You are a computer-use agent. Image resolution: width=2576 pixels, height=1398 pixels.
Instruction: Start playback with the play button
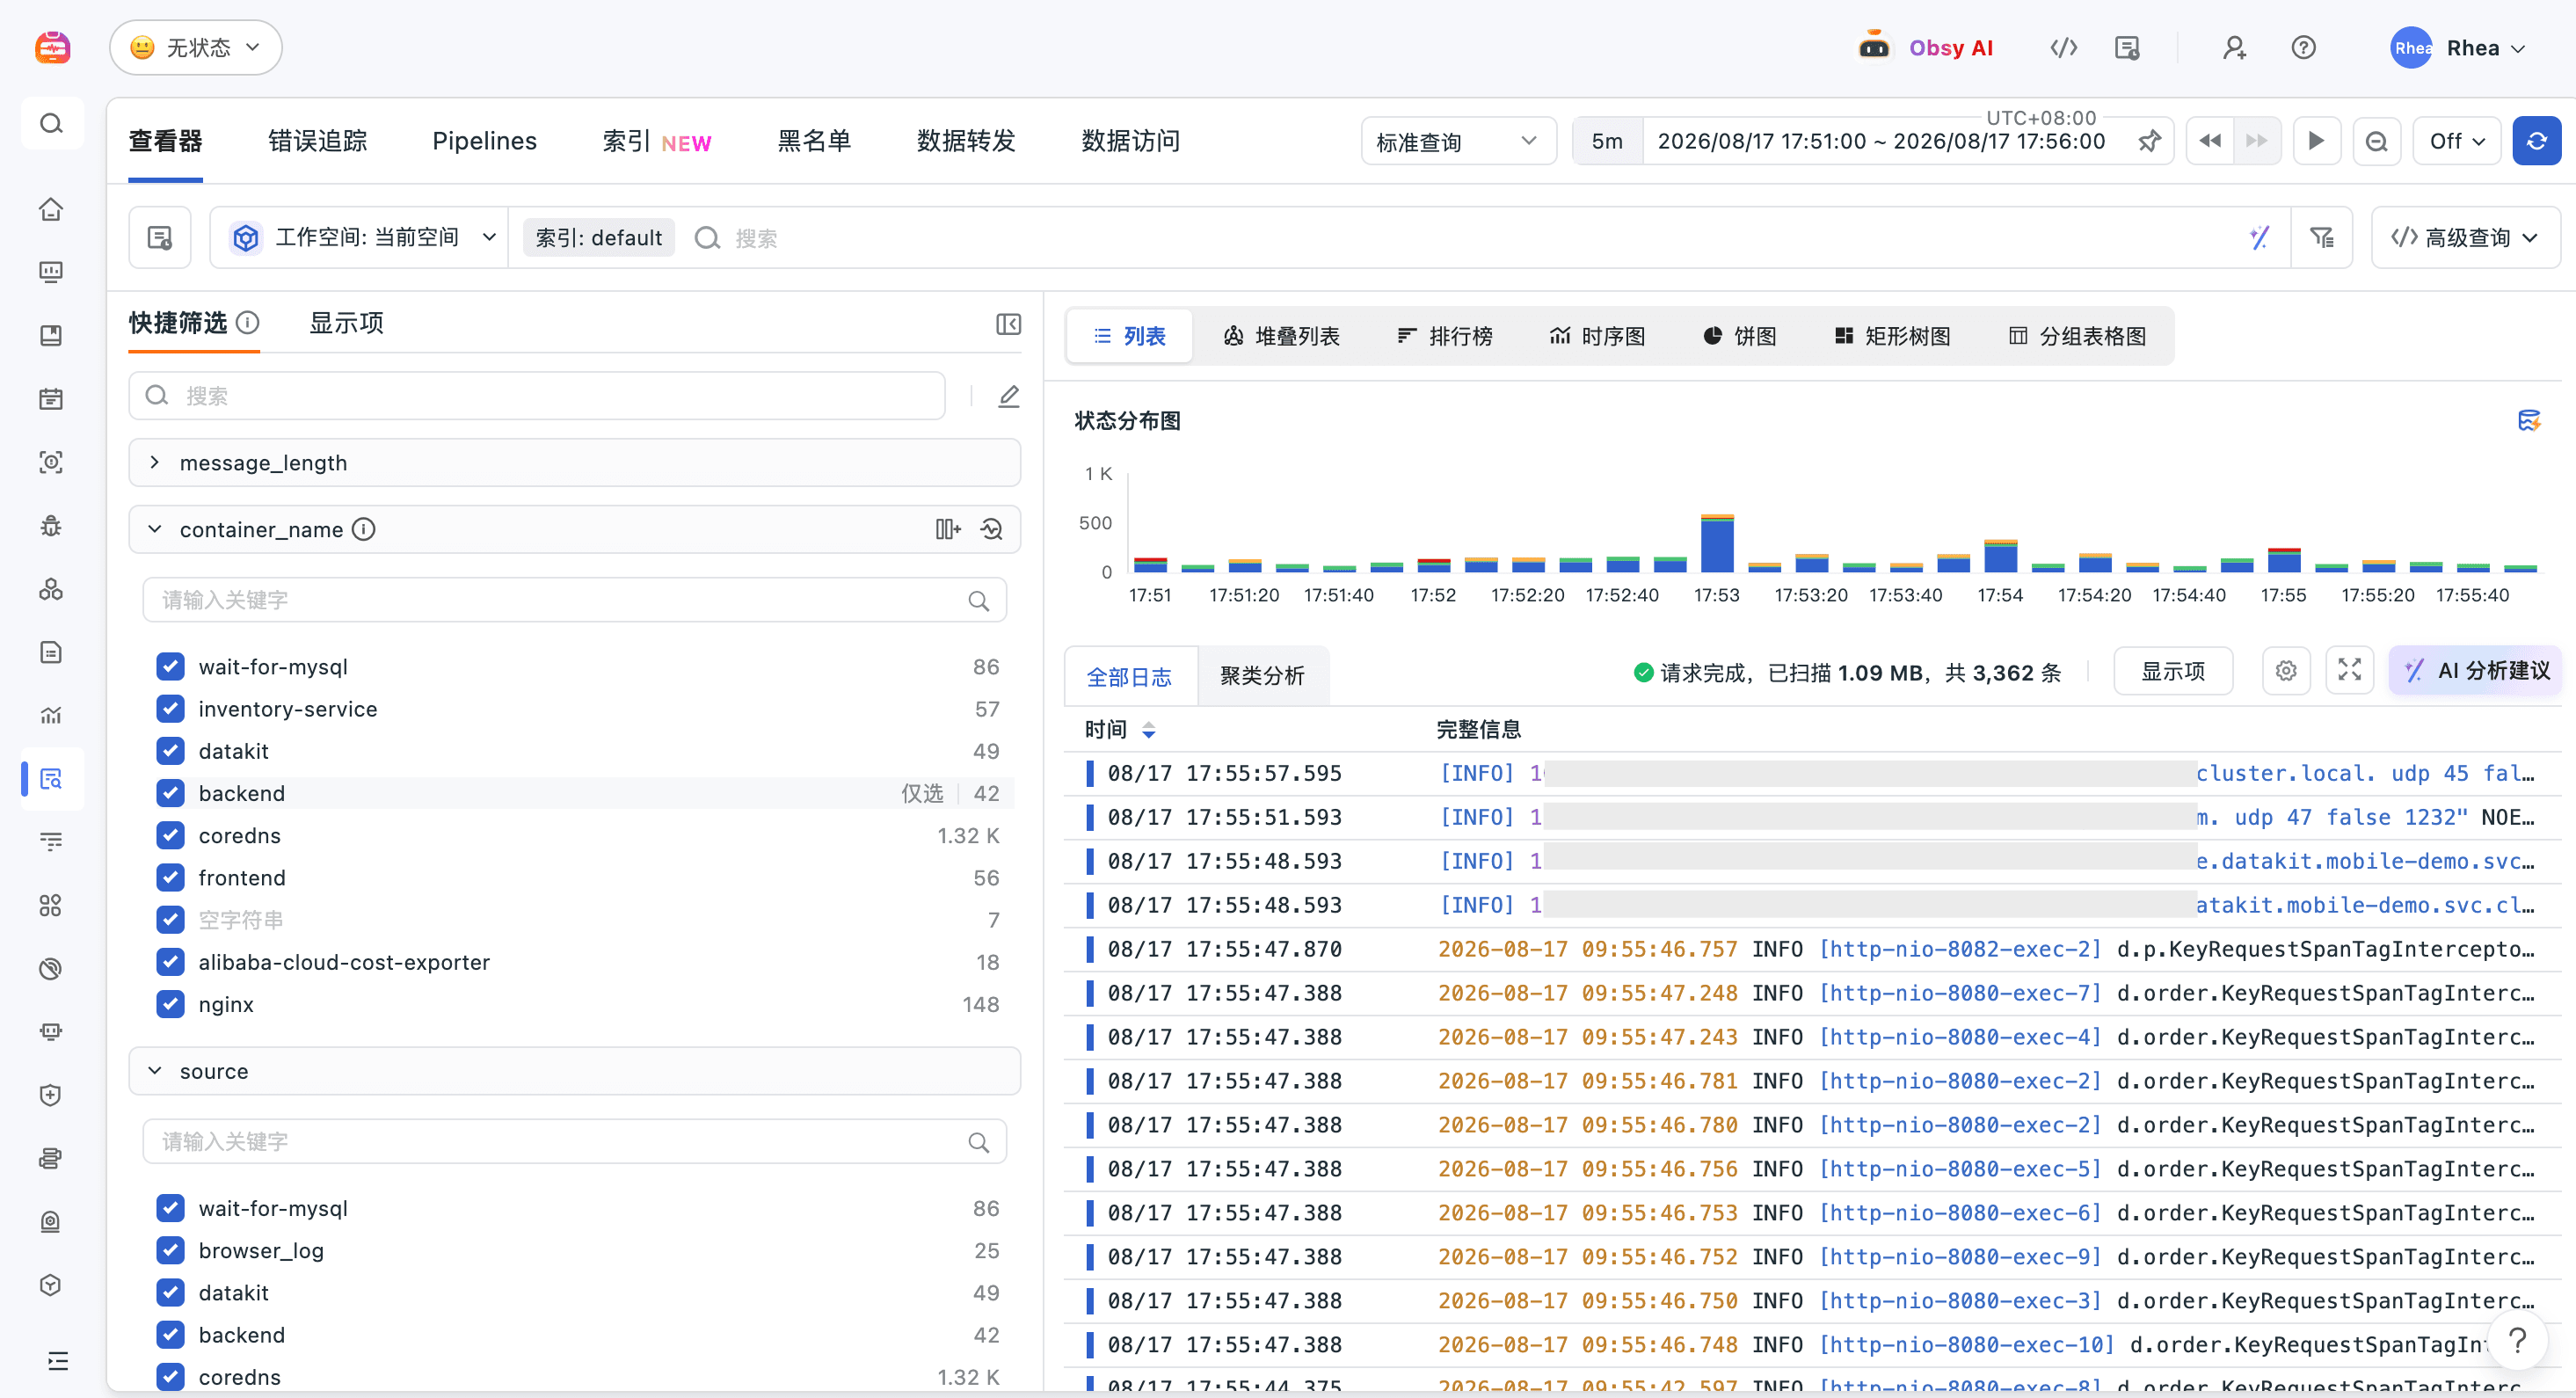coord(2316,141)
